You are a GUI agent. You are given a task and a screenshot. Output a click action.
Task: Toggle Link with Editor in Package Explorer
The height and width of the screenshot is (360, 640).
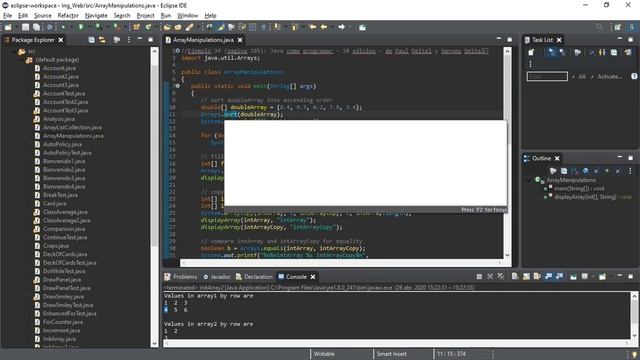pyautogui.click(x=102, y=40)
